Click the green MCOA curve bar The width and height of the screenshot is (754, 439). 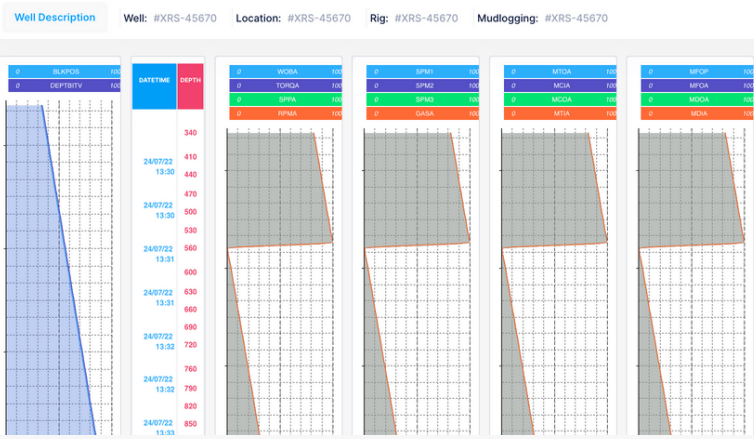560,100
